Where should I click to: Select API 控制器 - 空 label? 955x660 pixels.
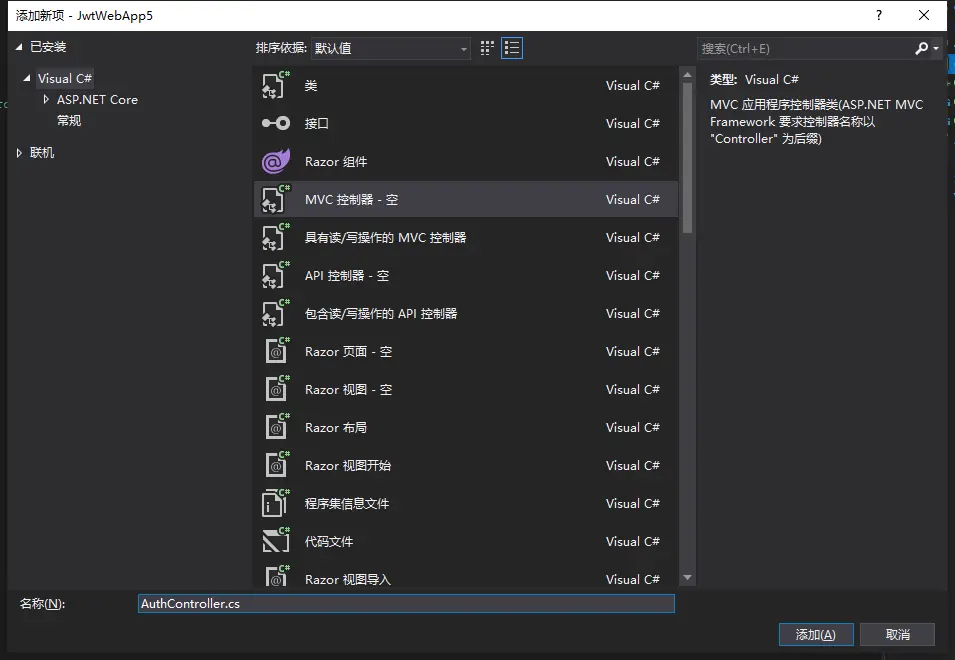click(x=347, y=276)
